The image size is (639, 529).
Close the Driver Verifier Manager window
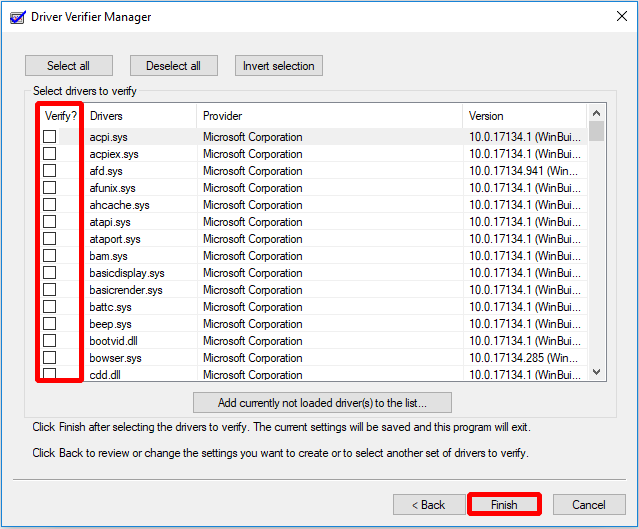(x=621, y=16)
